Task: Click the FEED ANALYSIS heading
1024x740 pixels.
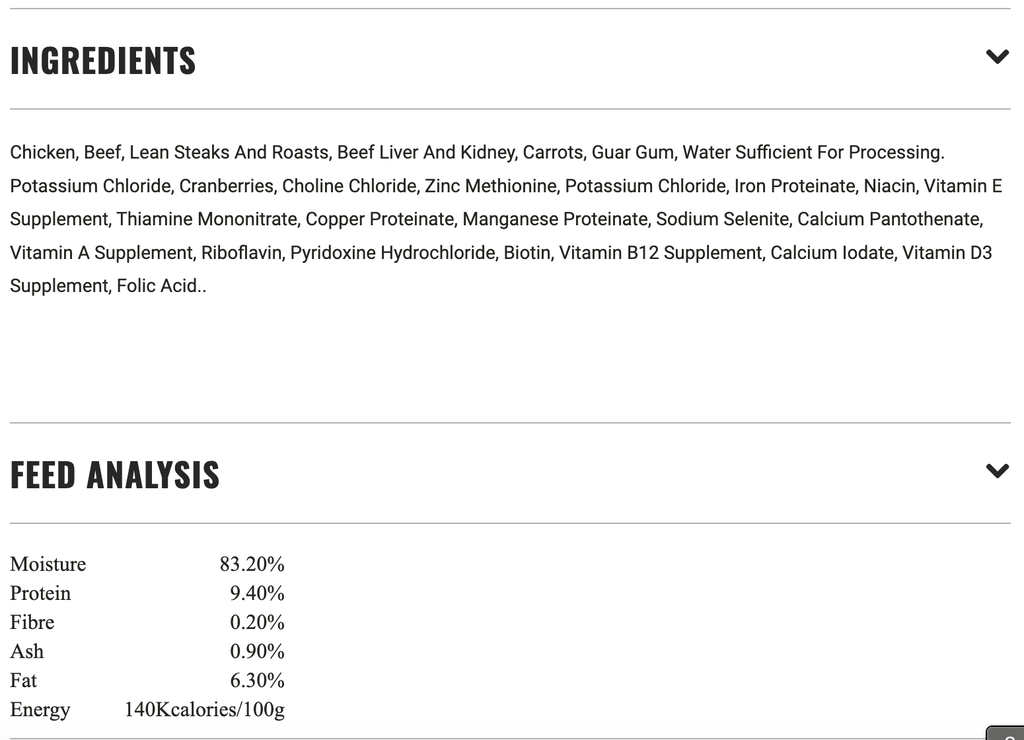Action: (x=114, y=474)
